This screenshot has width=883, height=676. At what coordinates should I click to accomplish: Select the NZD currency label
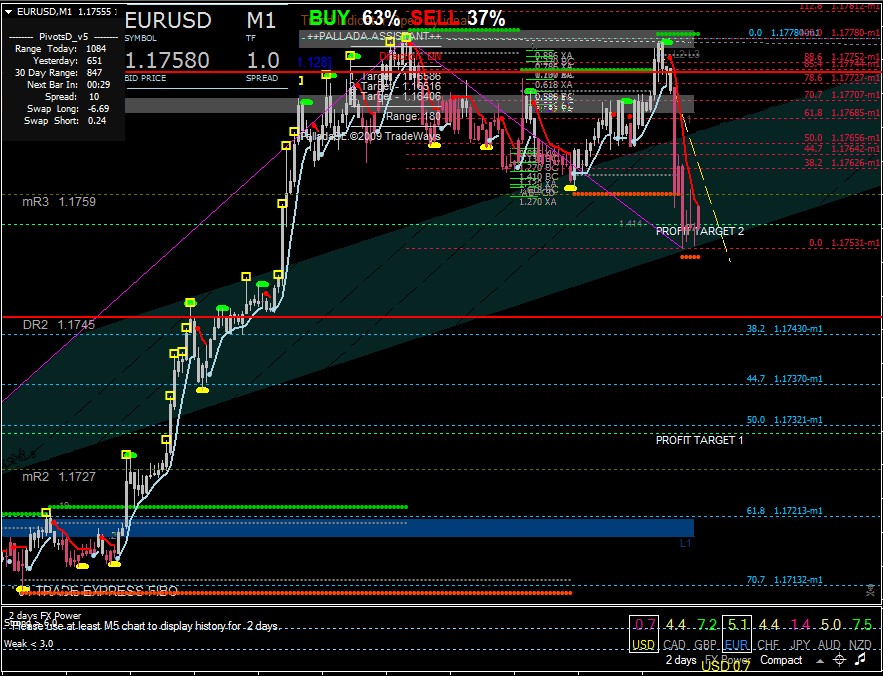pyautogui.click(x=861, y=644)
